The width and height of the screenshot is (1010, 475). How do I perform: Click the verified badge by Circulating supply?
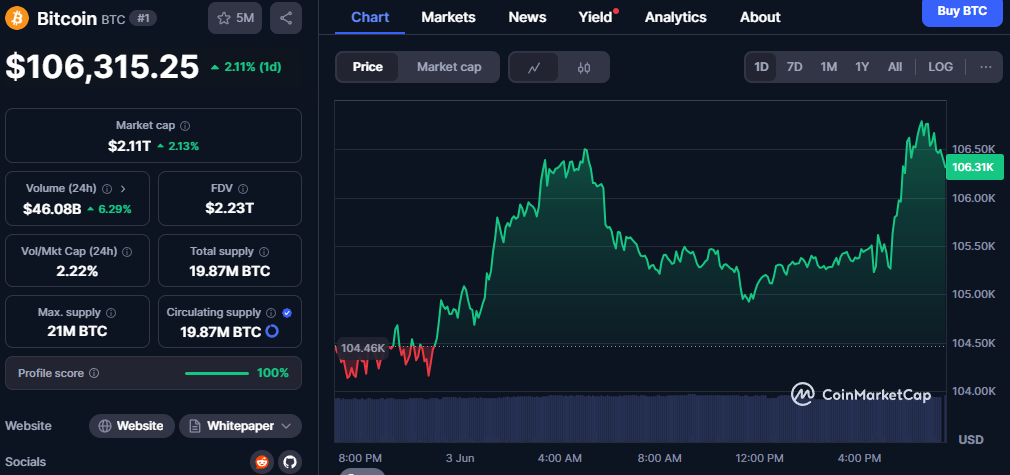[x=287, y=313]
